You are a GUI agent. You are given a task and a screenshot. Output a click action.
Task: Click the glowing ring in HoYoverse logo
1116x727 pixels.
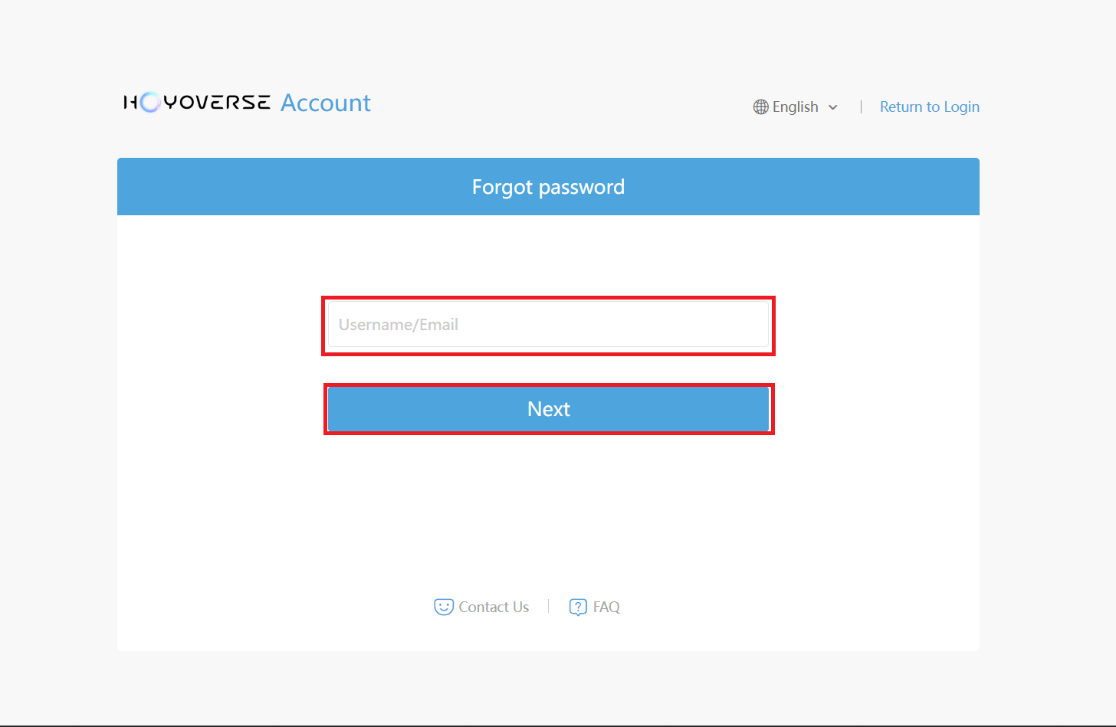pyautogui.click(x=149, y=103)
